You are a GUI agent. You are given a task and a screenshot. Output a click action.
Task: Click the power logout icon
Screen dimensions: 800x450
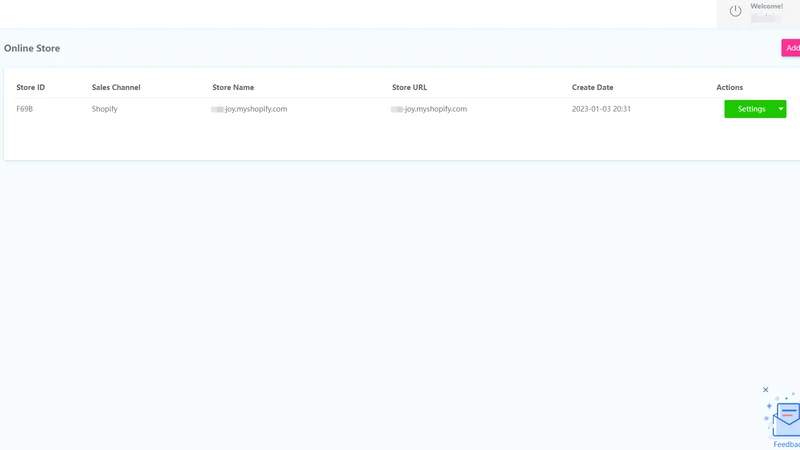[x=735, y=11]
